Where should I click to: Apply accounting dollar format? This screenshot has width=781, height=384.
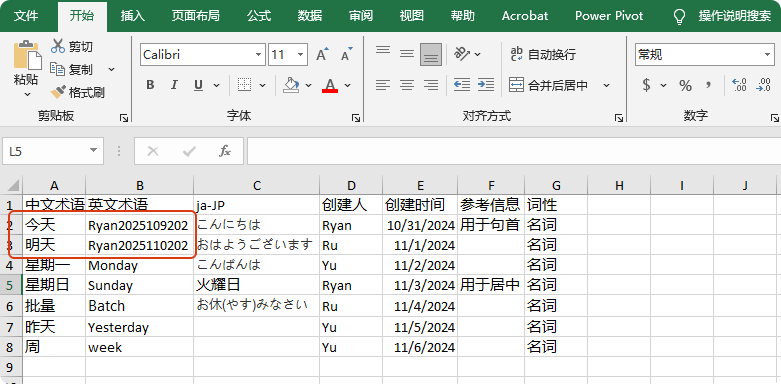click(647, 85)
